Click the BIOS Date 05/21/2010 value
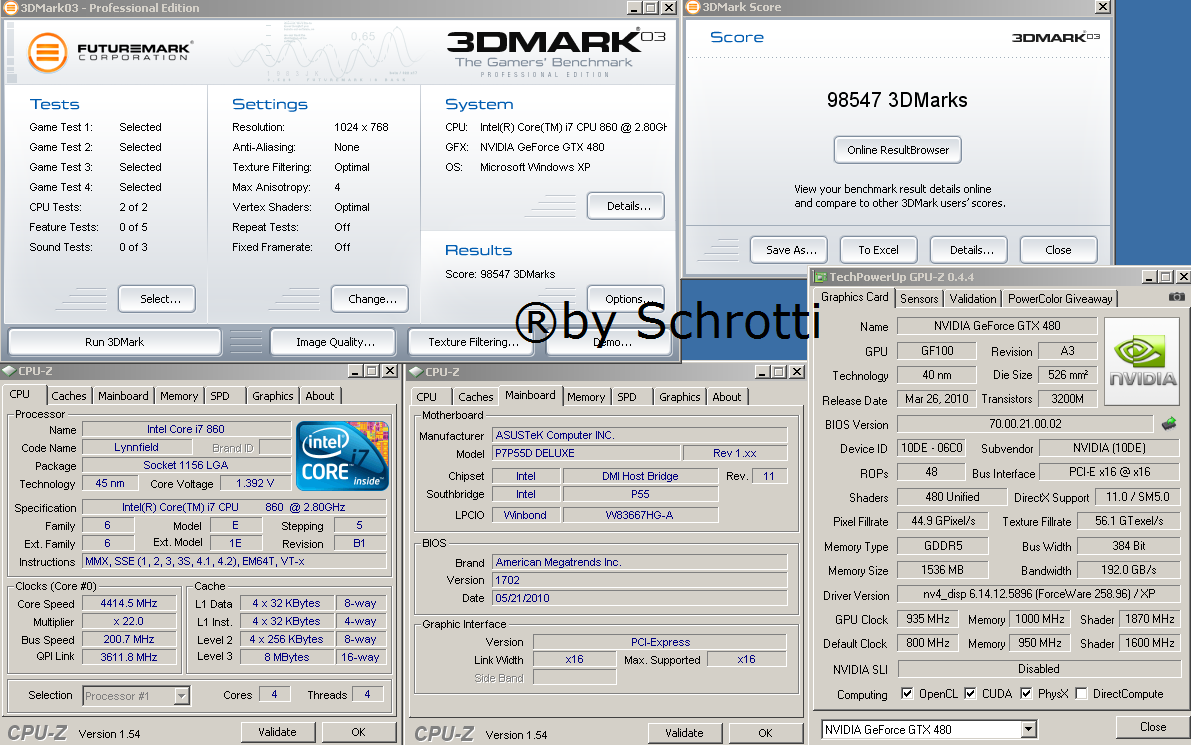 click(640, 598)
